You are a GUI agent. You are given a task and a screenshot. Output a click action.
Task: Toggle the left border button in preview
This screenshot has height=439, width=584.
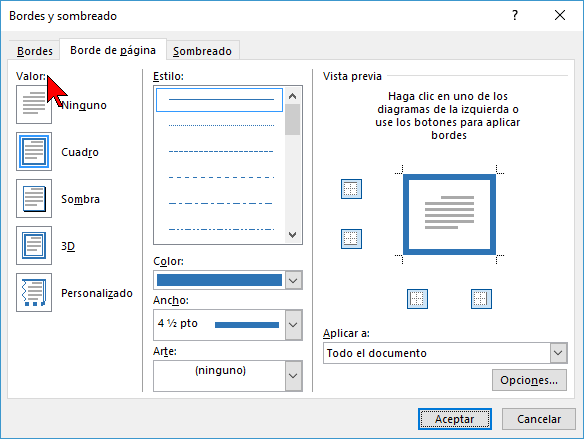(417, 299)
